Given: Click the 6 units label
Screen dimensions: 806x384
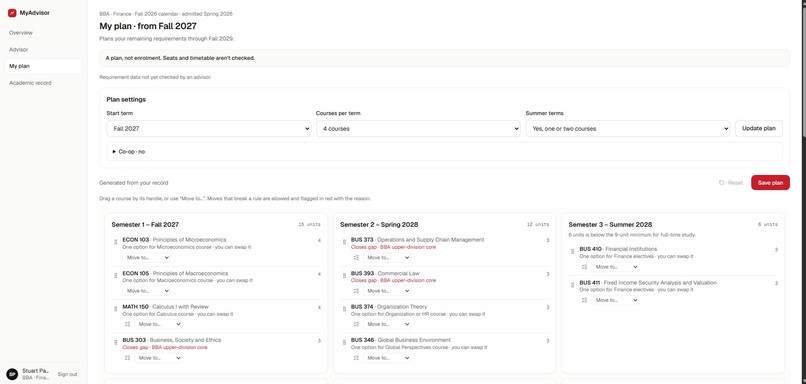Looking at the screenshot, I should (767, 225).
